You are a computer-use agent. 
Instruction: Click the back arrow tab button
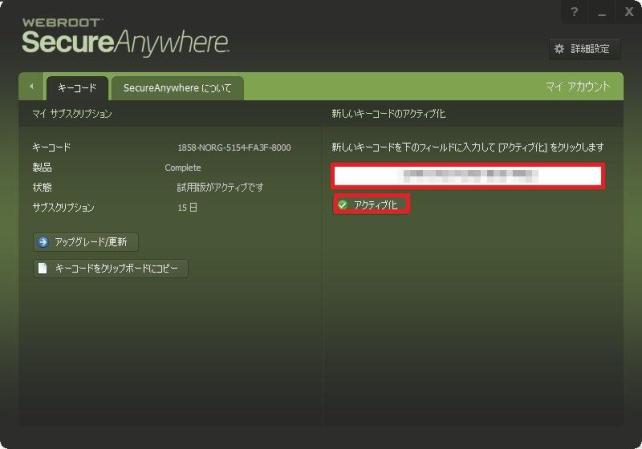[32, 87]
